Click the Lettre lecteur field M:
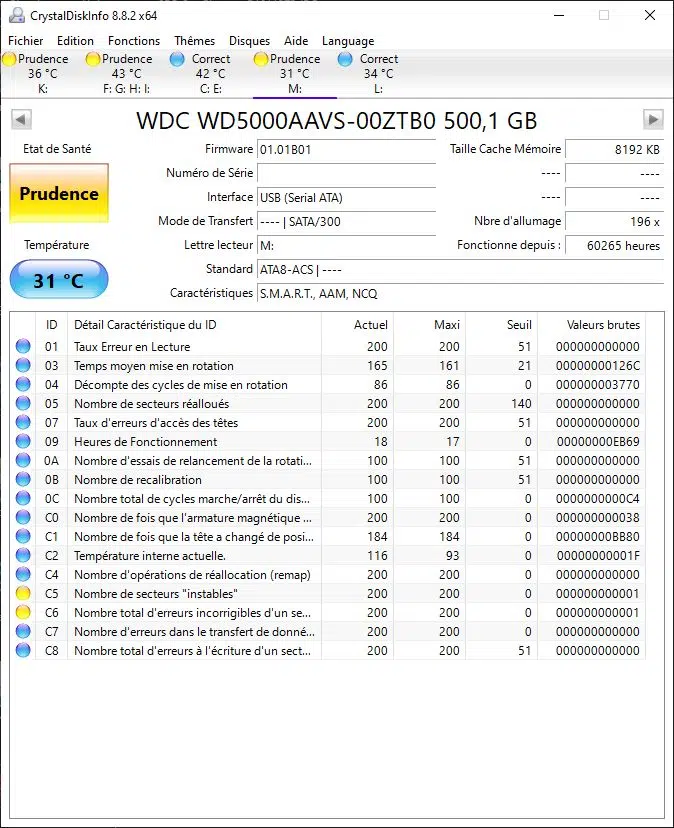674x828 pixels. coord(347,246)
